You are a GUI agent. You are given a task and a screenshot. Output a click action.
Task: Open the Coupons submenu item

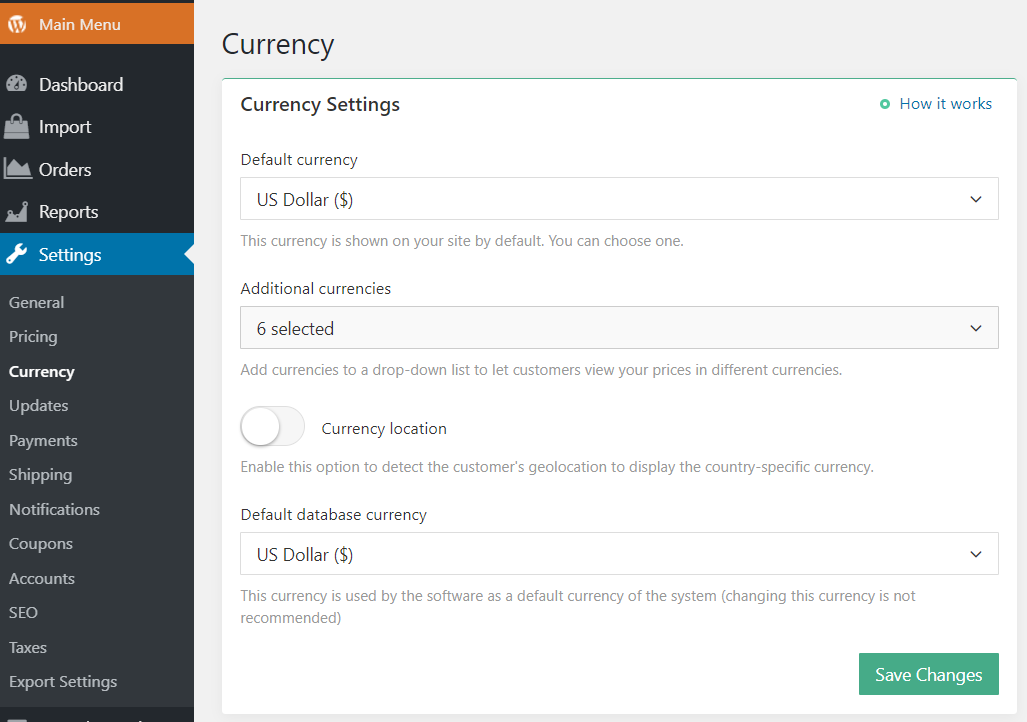41,544
